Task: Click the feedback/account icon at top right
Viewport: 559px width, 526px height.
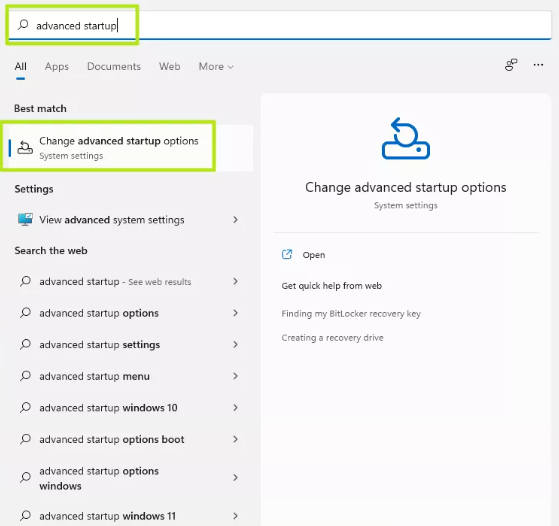Action: [511, 65]
